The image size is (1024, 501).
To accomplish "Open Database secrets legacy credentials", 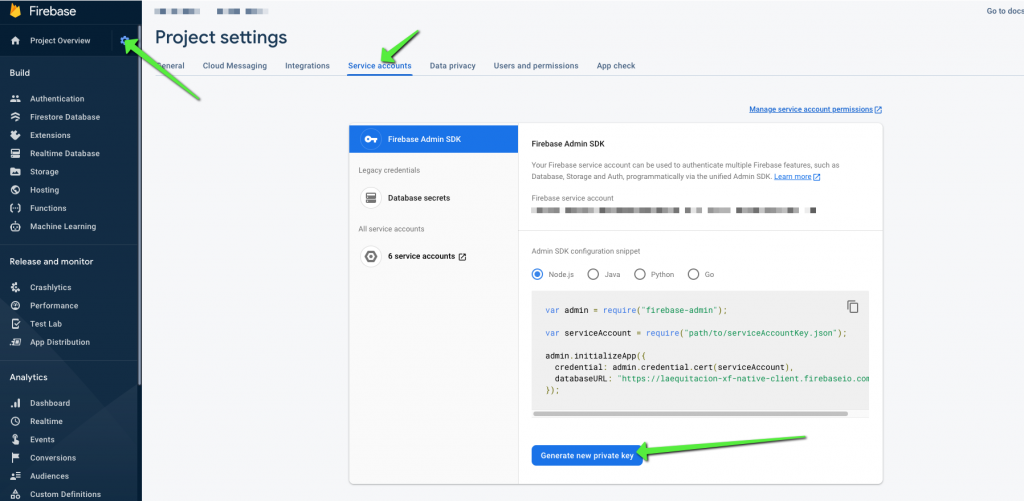I will 419,198.
